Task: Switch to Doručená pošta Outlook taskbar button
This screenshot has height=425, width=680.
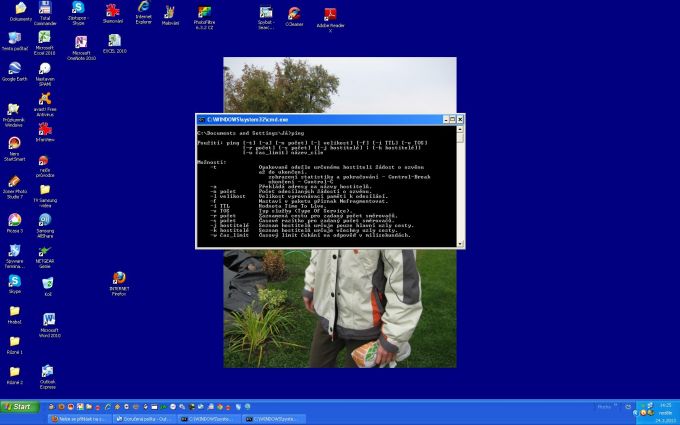Action: [144, 419]
